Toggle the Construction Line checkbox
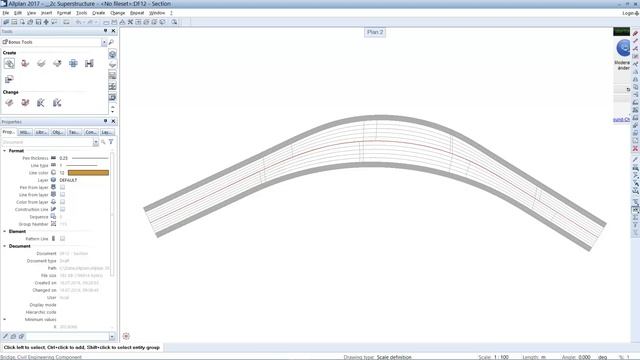This screenshot has width=640, height=360. click(62, 209)
